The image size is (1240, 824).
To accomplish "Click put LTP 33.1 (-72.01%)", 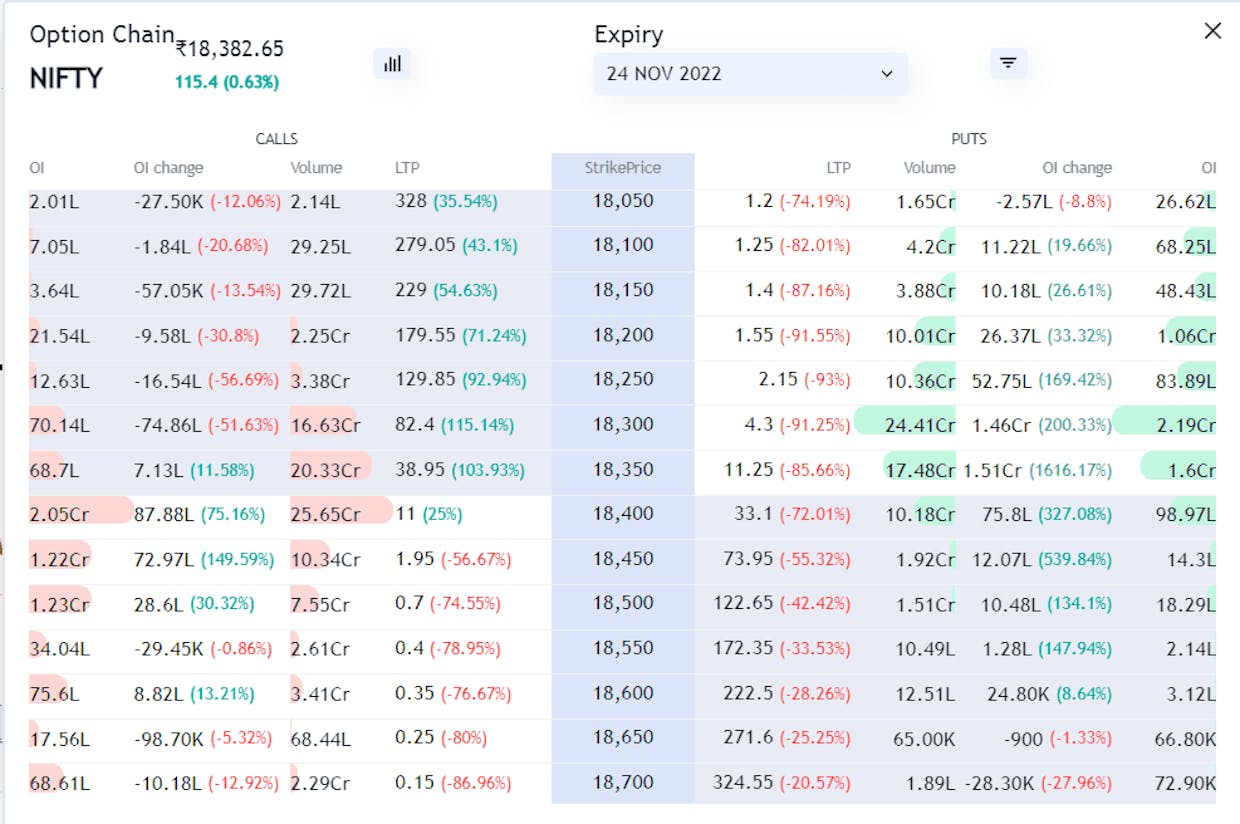I will click(x=793, y=514).
